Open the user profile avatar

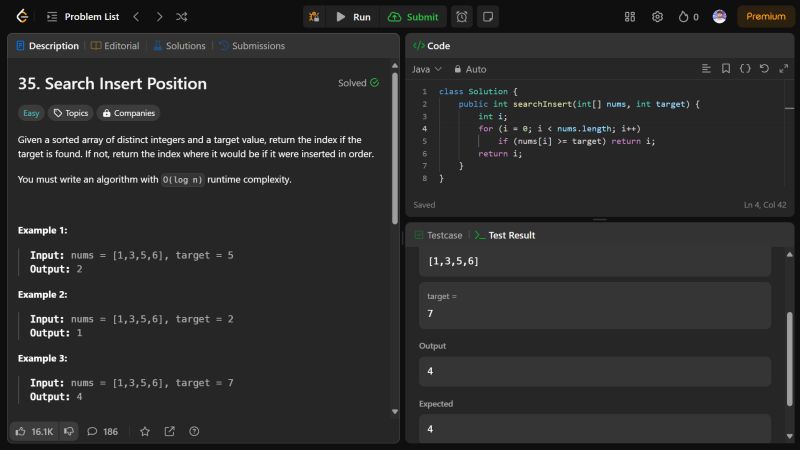[719, 17]
